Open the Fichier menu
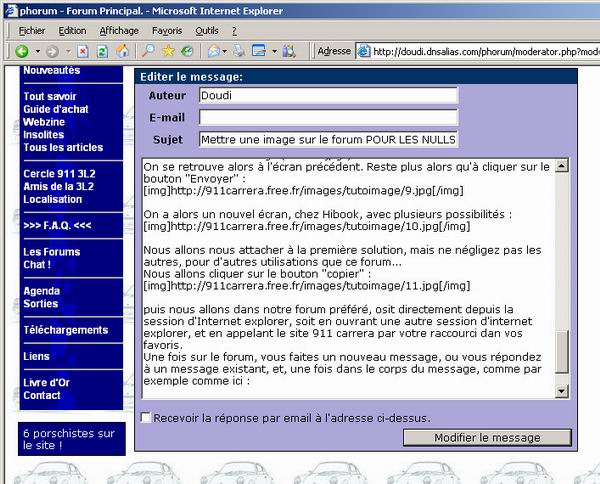 tap(32, 31)
